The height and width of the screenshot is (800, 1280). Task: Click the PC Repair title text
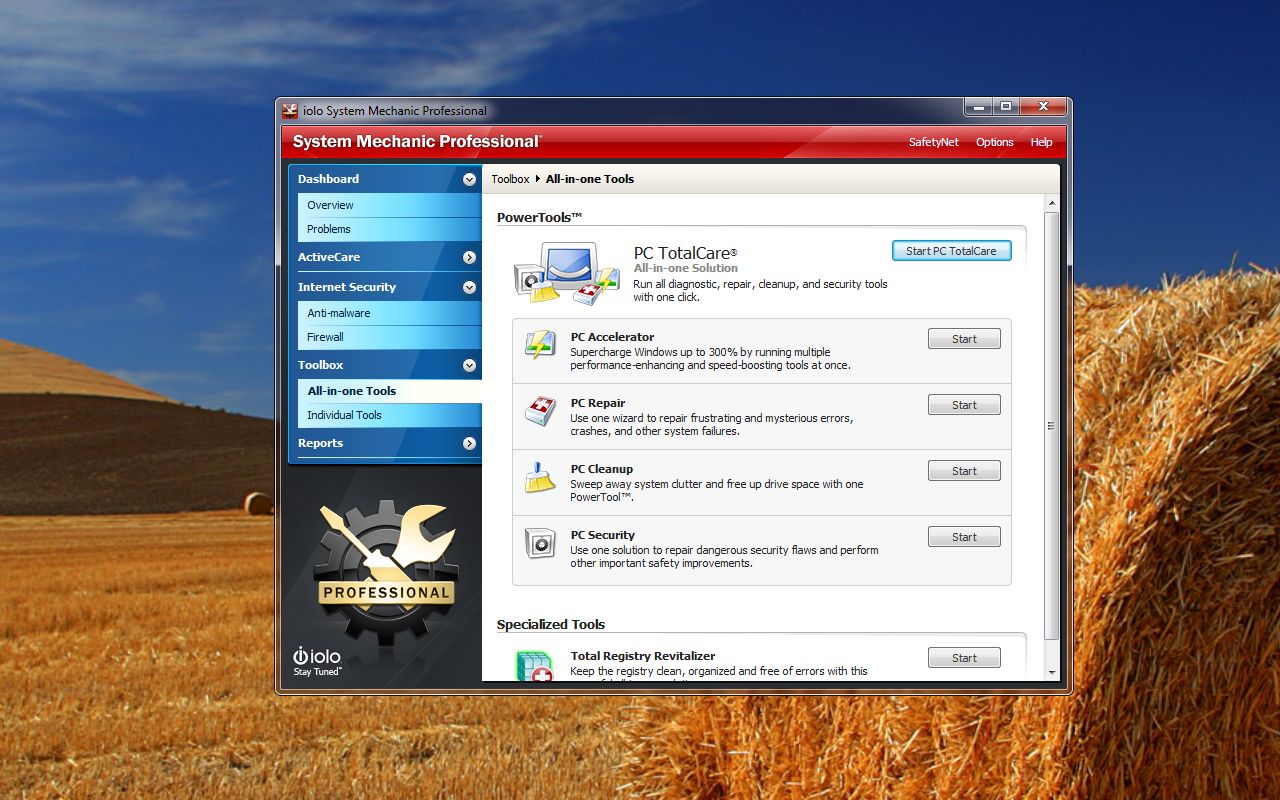598,403
